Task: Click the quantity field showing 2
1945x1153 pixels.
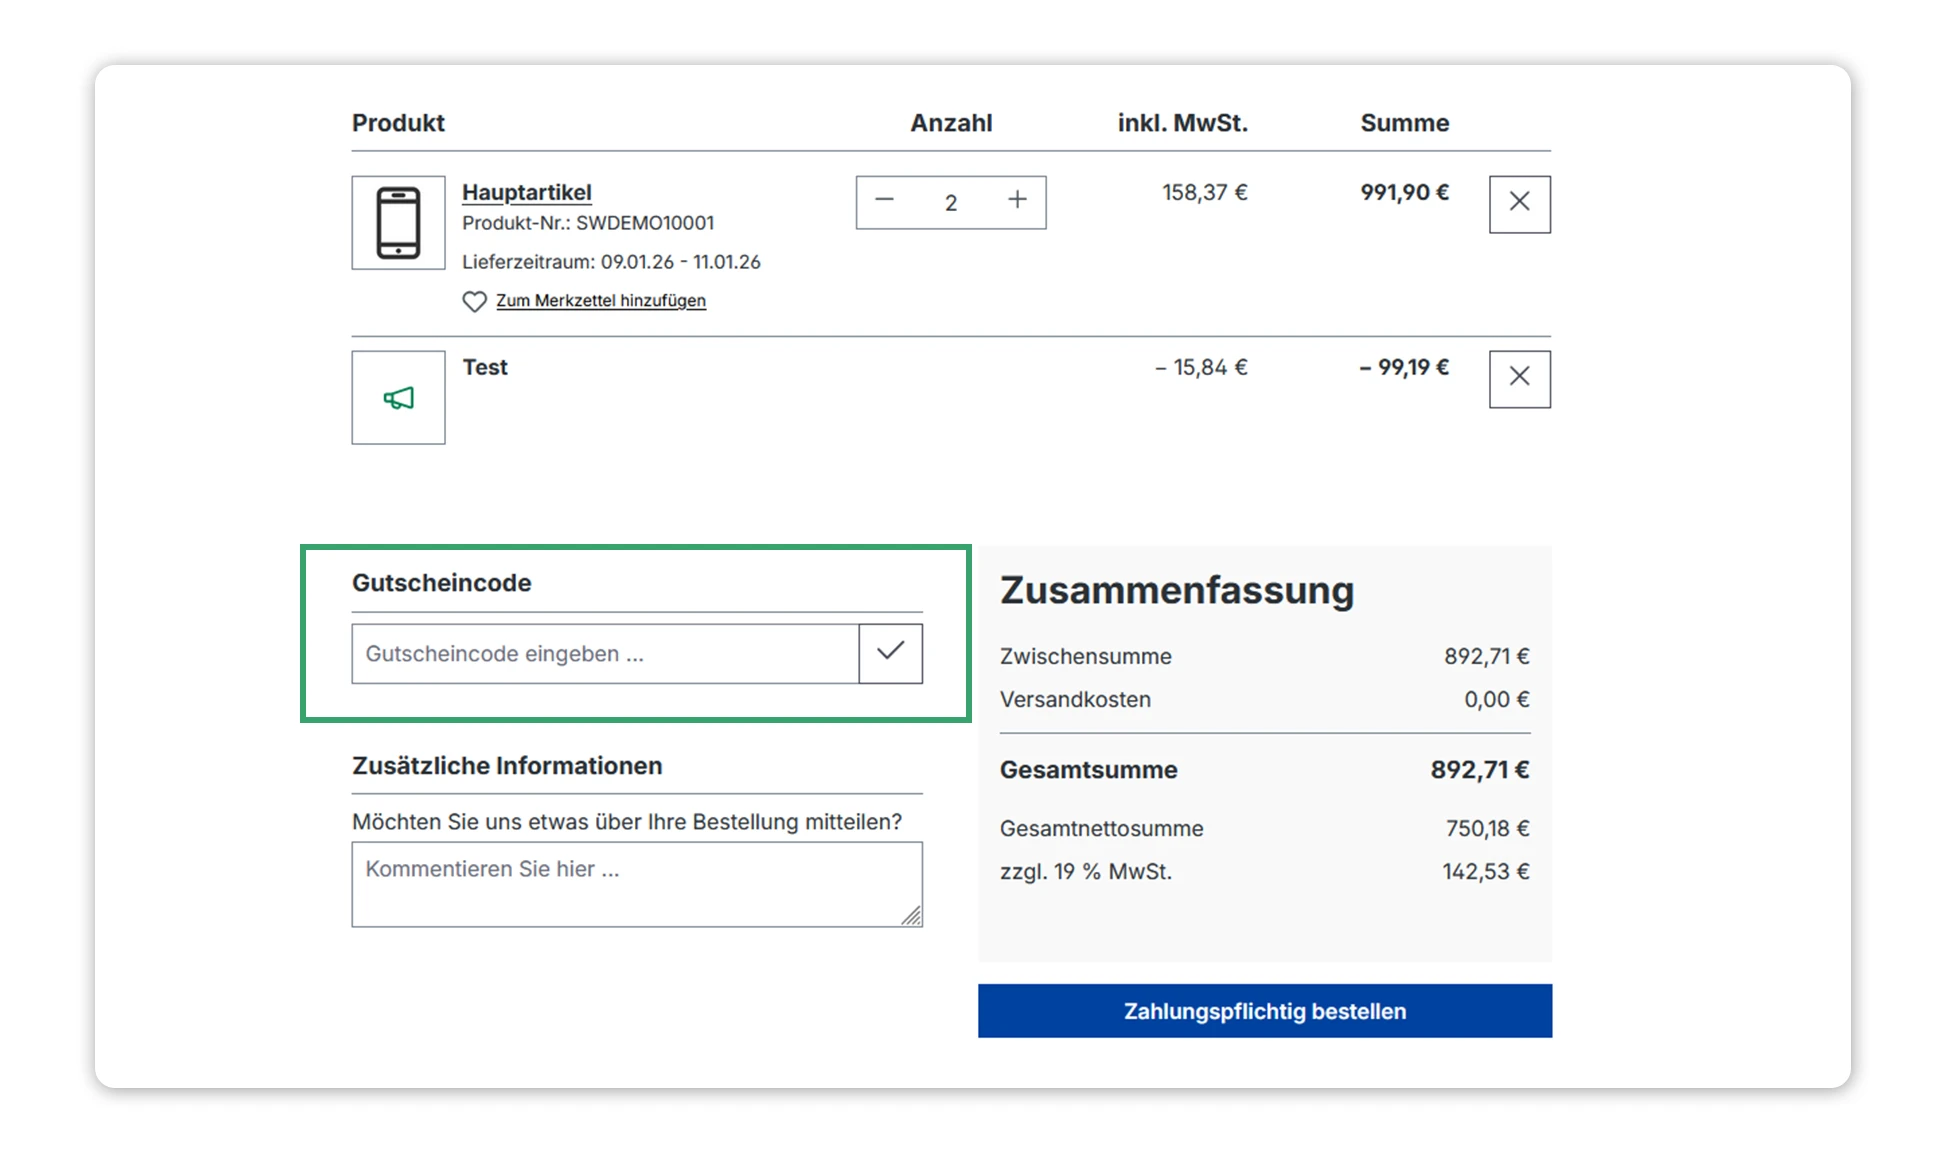Action: [x=950, y=203]
